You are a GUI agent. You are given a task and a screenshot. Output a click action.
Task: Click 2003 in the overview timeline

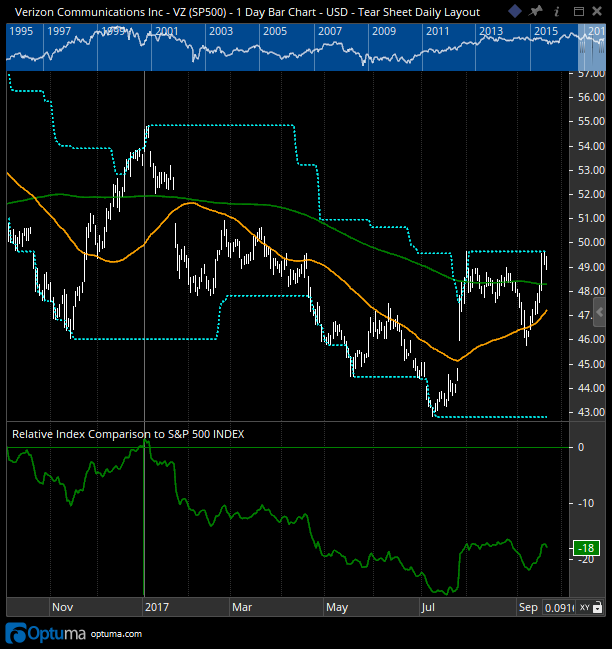tap(221, 31)
